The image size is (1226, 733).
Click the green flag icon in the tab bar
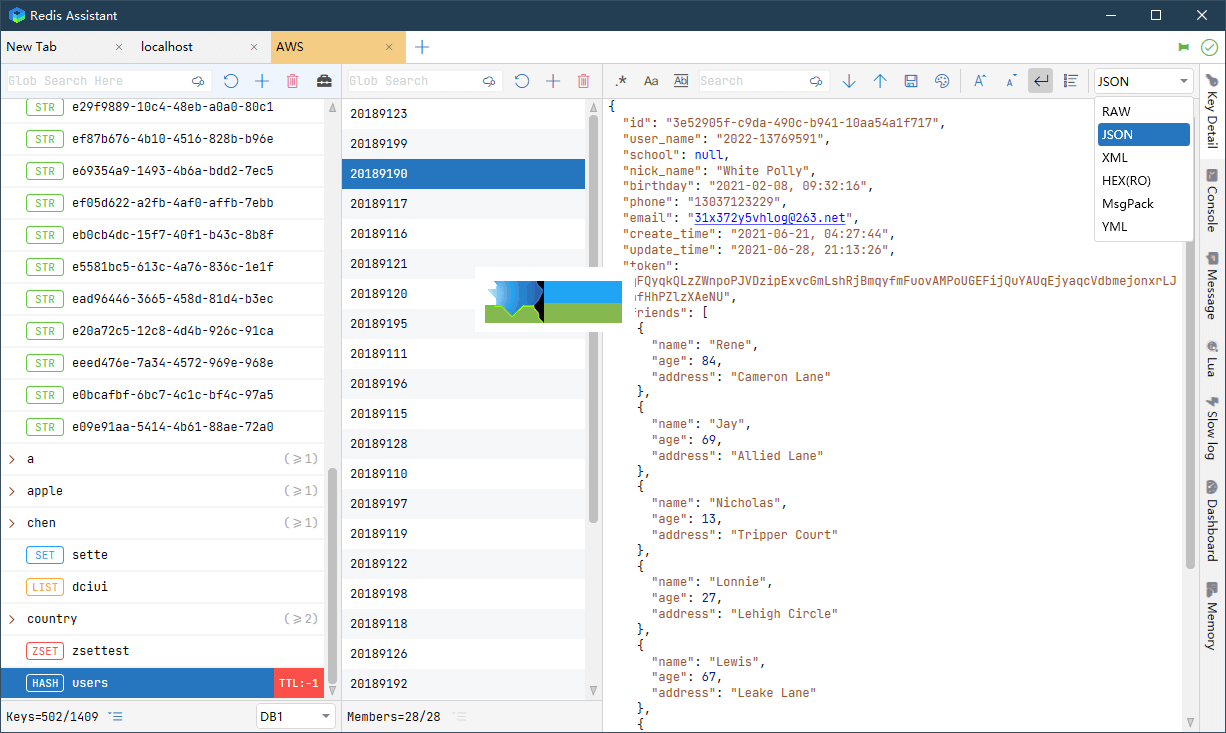tap(1184, 47)
